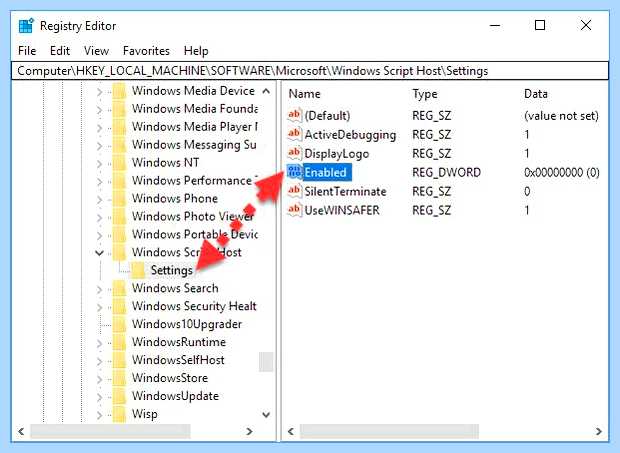Image resolution: width=620 pixels, height=453 pixels.
Task: Expand the Windows Media Device key
Action: click(x=100, y=92)
